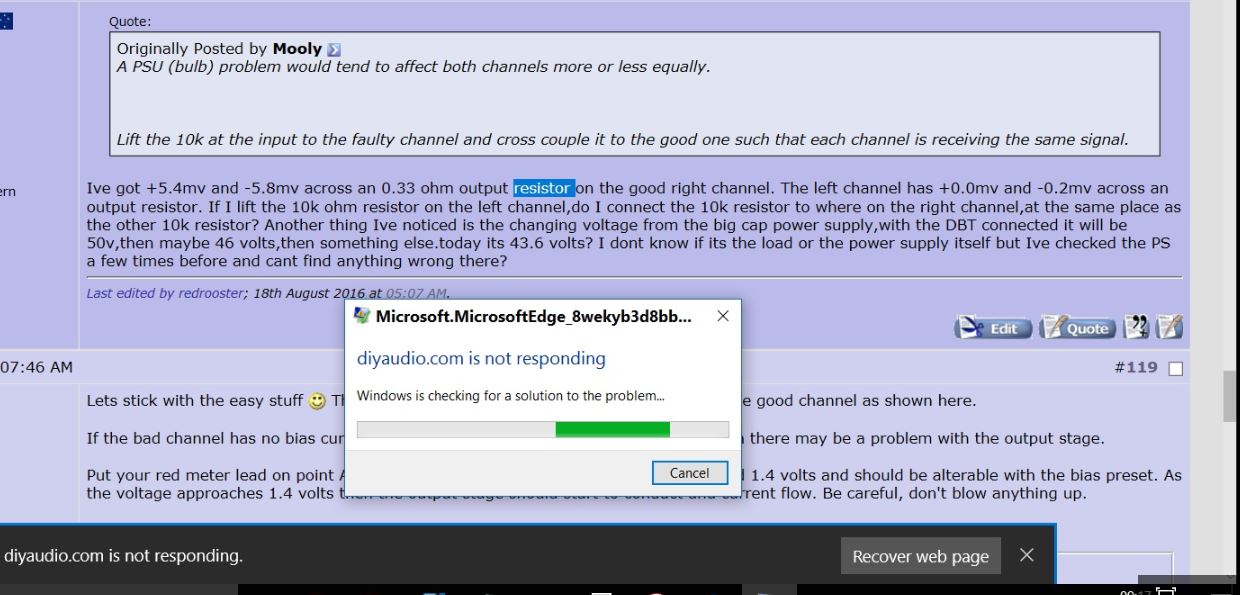Click the "07:46 AM" post timestamp

pyautogui.click(x=36, y=367)
